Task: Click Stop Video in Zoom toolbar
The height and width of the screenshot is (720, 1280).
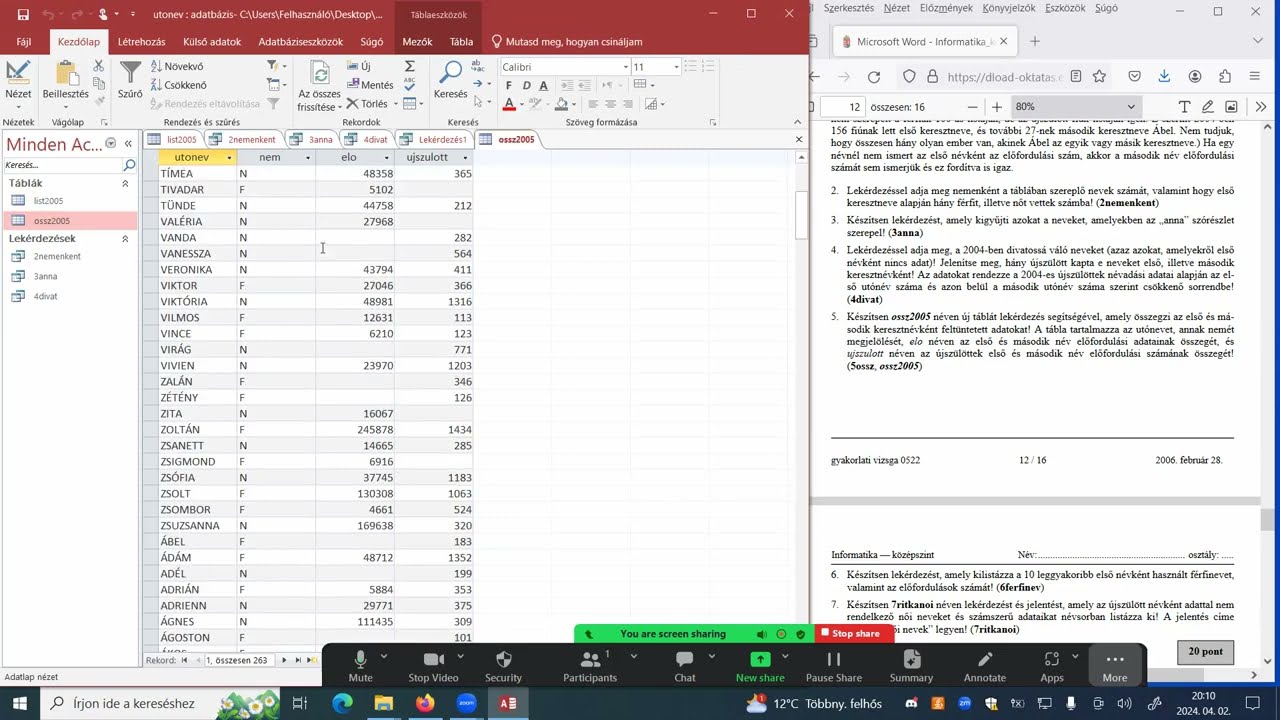Action: click(x=432, y=666)
